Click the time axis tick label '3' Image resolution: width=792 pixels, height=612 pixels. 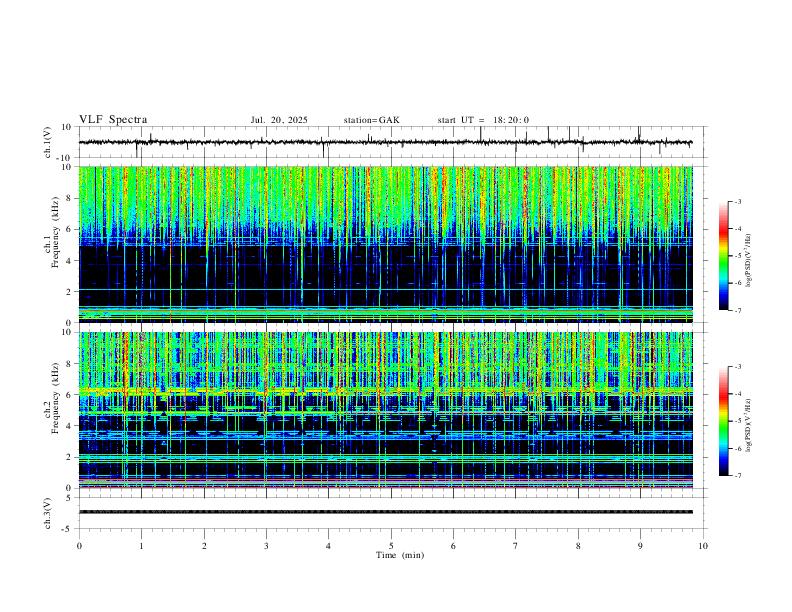(266, 546)
